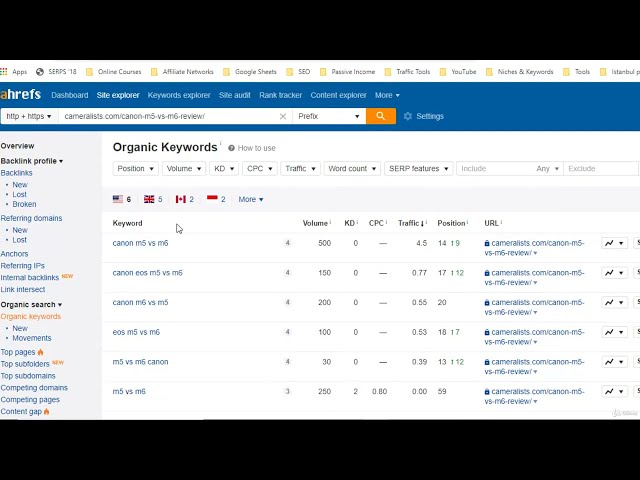Click keyword link eos m5 vs m6
The height and width of the screenshot is (480, 640).
(136, 332)
